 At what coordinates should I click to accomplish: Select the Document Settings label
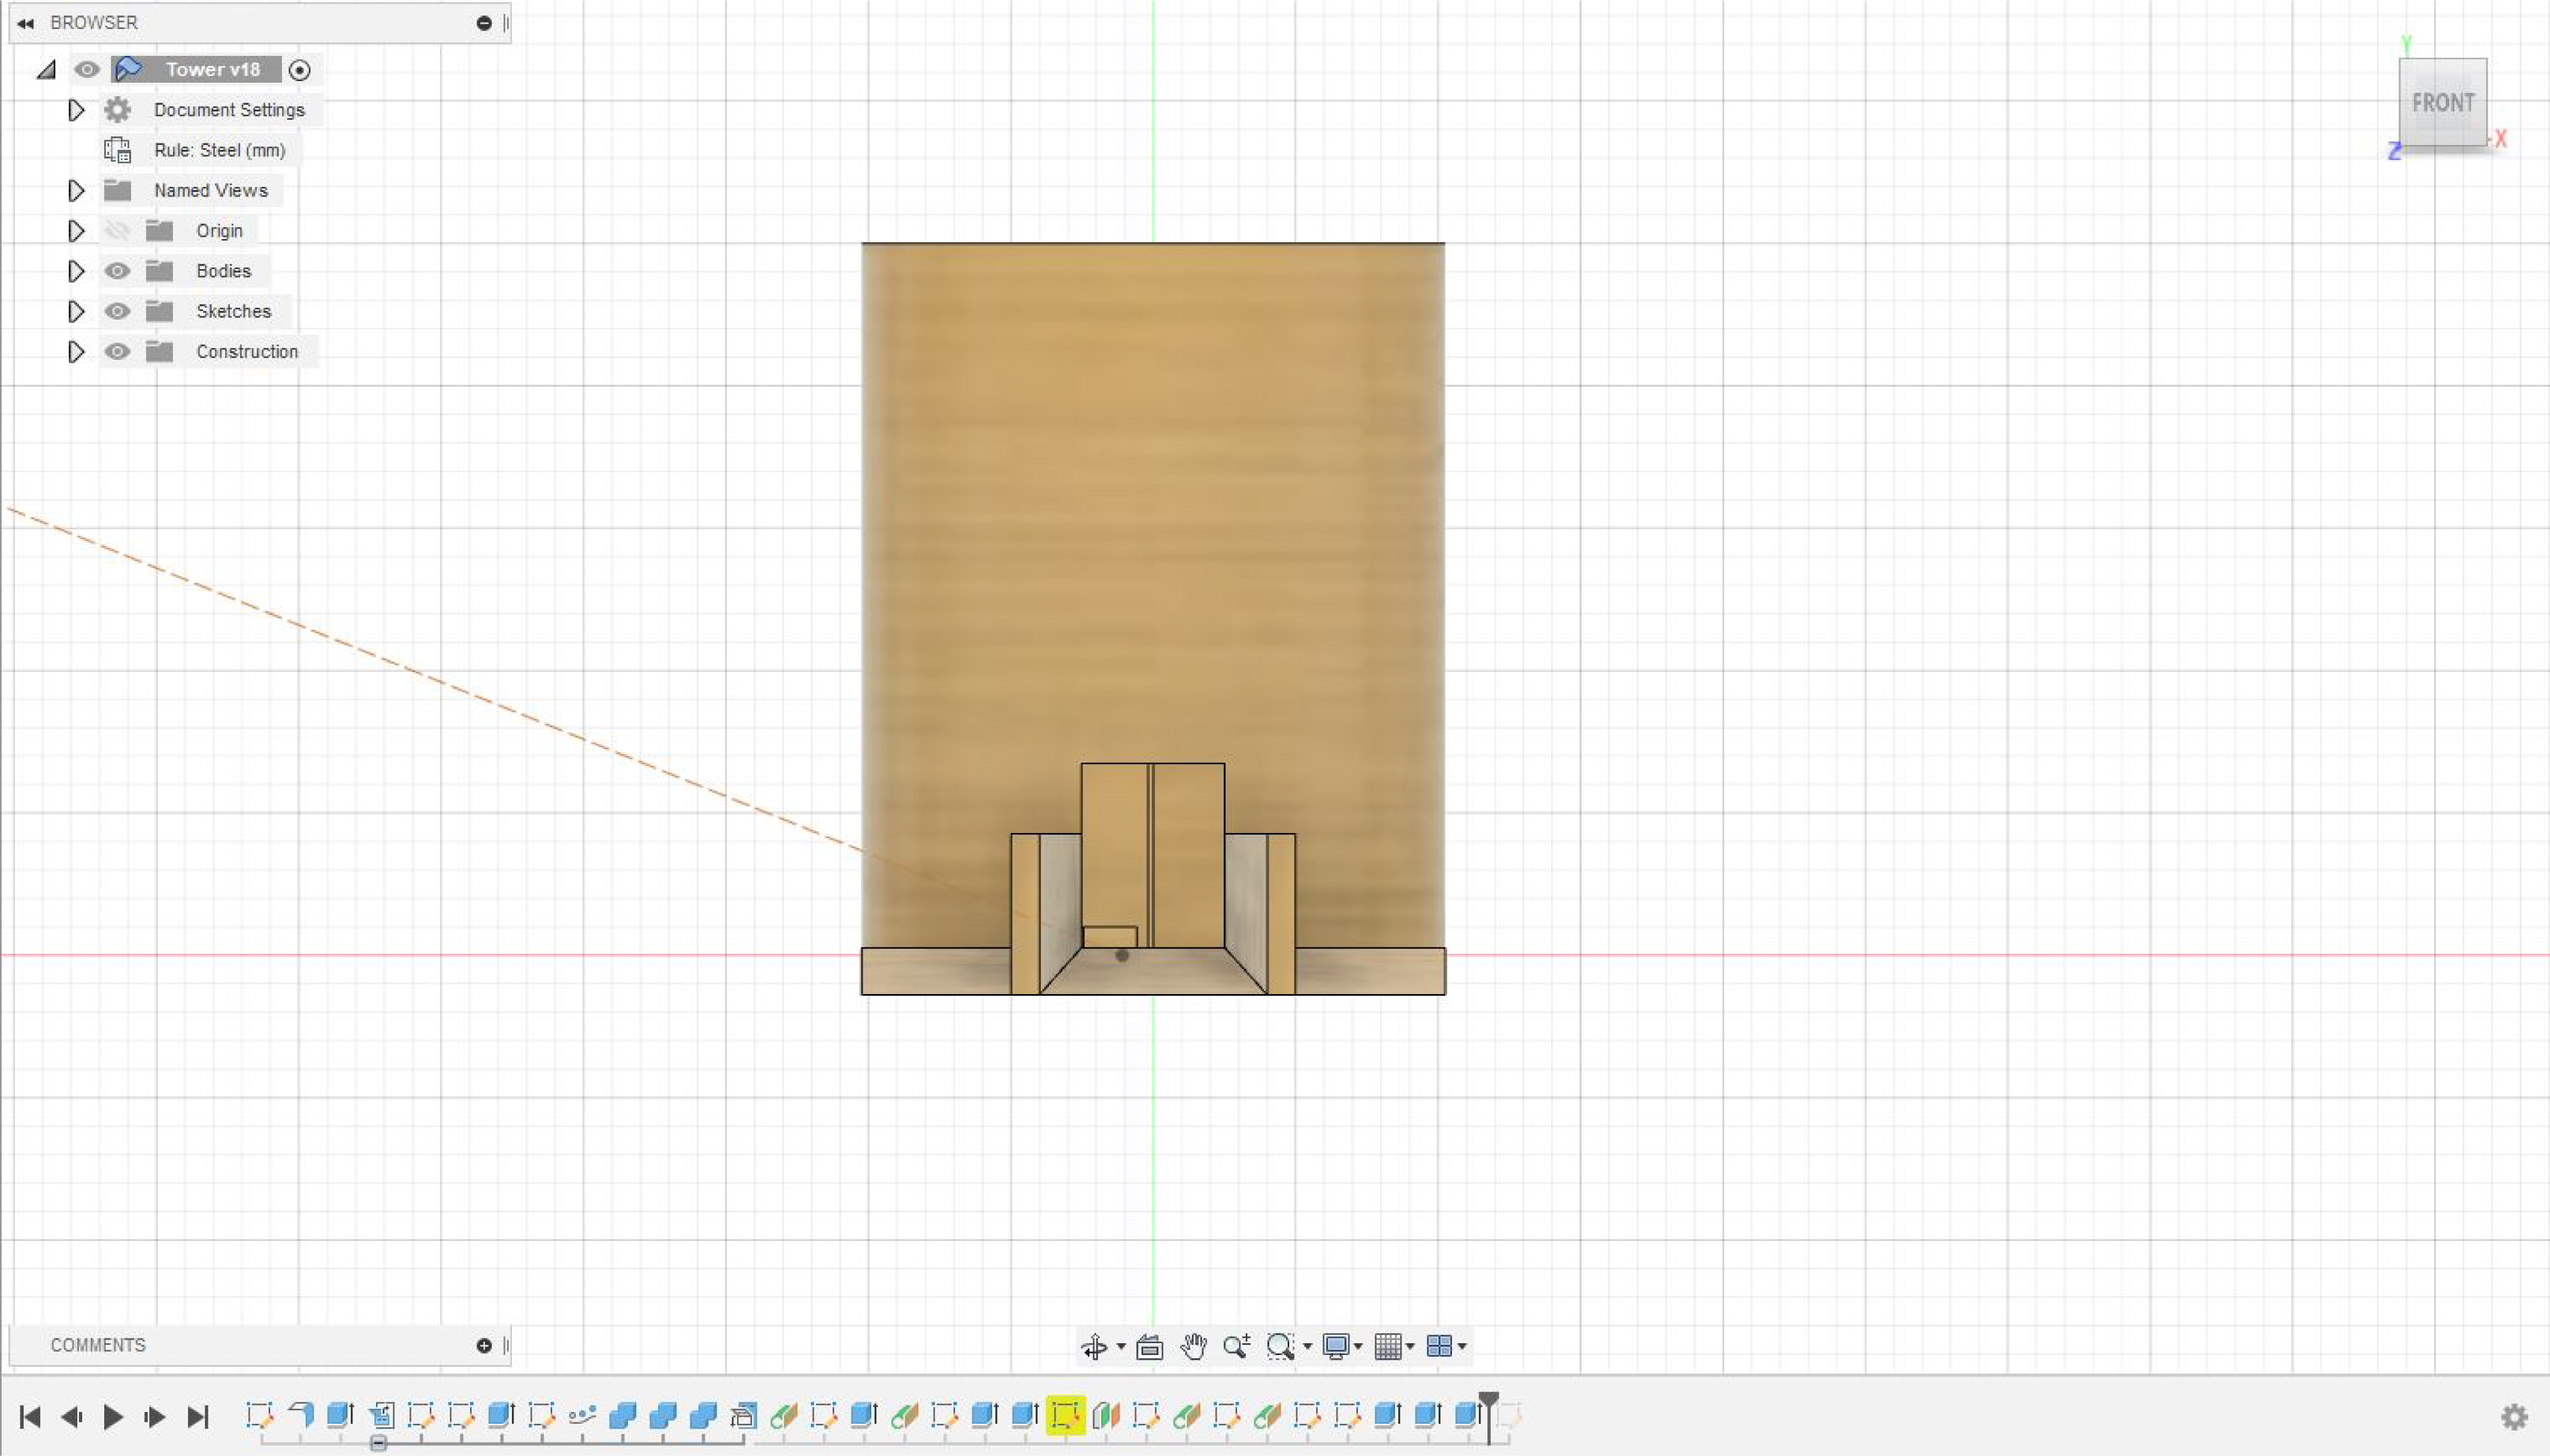tap(229, 110)
